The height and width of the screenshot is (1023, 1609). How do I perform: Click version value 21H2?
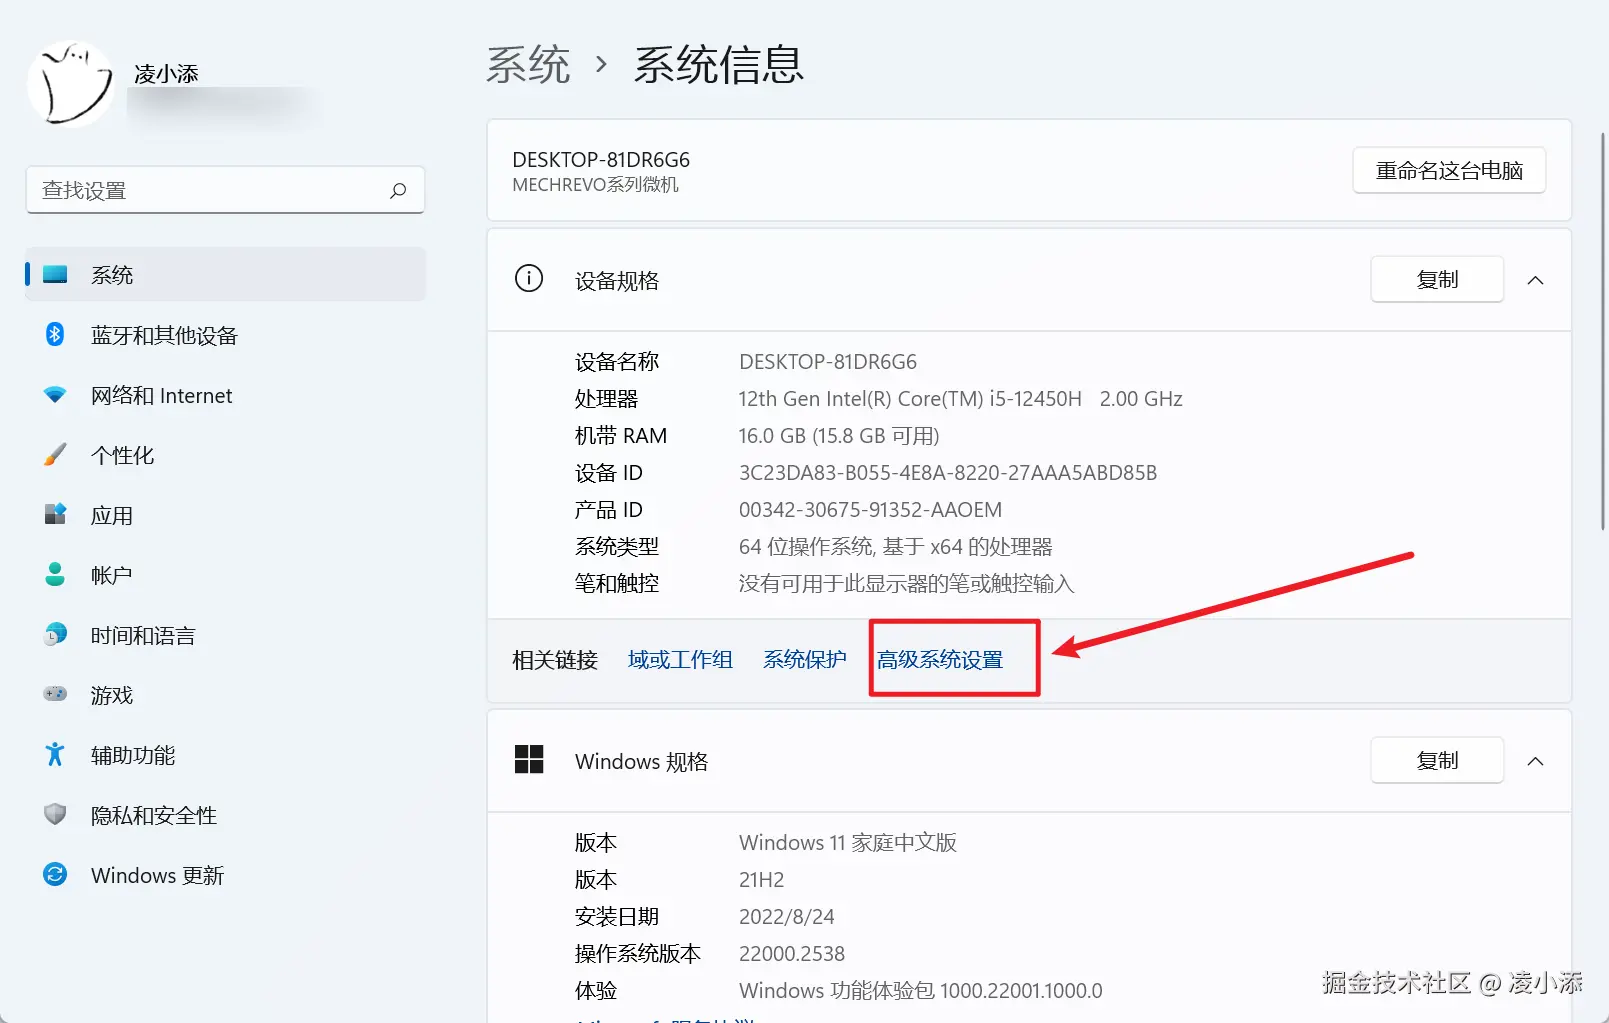point(761,880)
